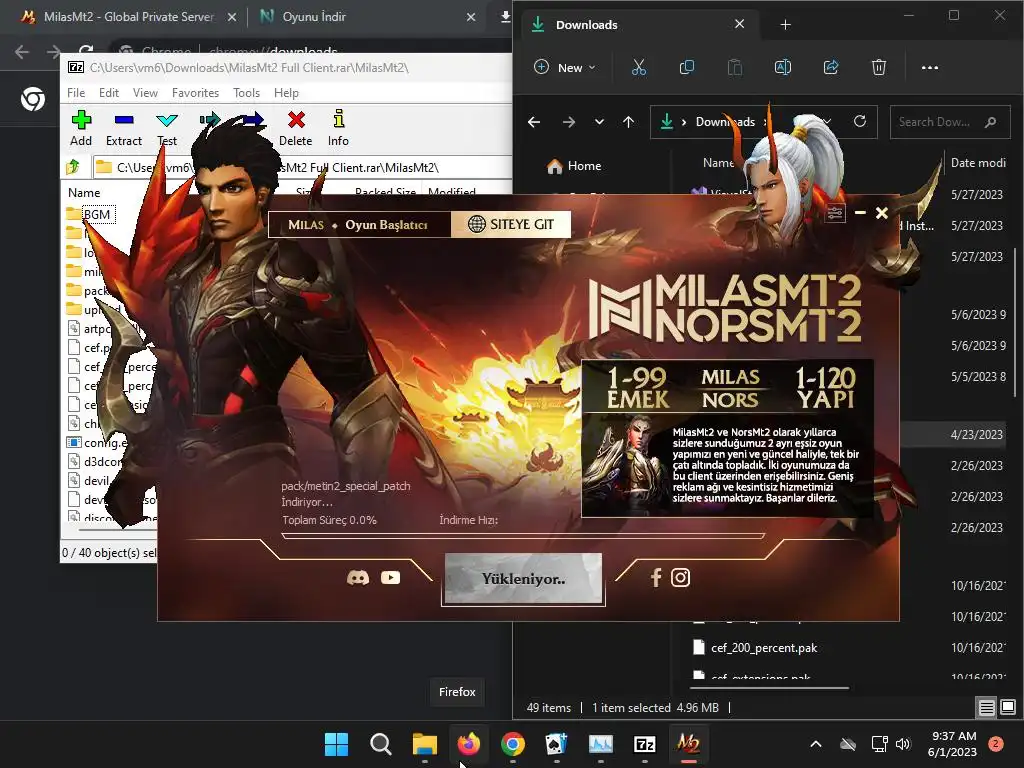Click the Paste icon in Explorer toolbar
This screenshot has height=768, width=1024.
(735, 67)
